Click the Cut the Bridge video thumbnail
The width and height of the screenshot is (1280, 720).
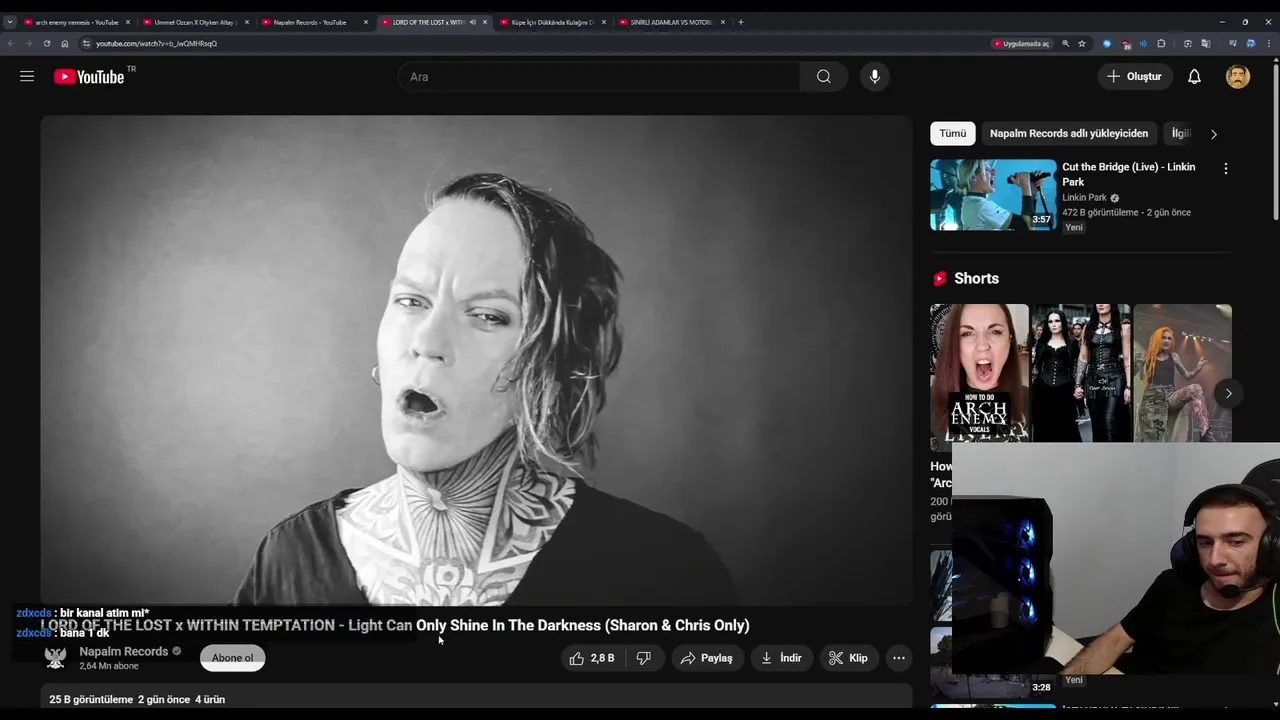(x=993, y=195)
